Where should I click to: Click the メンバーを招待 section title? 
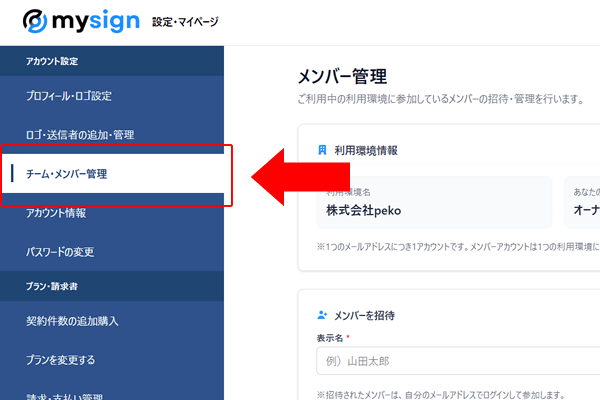click(x=364, y=315)
